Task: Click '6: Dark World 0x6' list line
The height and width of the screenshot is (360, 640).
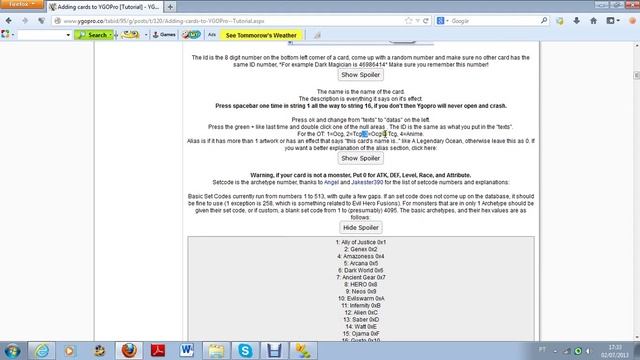Action: click(x=361, y=270)
